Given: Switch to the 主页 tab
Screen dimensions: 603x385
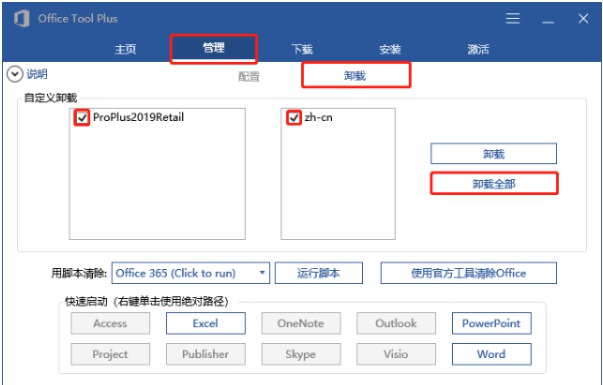Looking at the screenshot, I should pyautogui.click(x=125, y=50).
